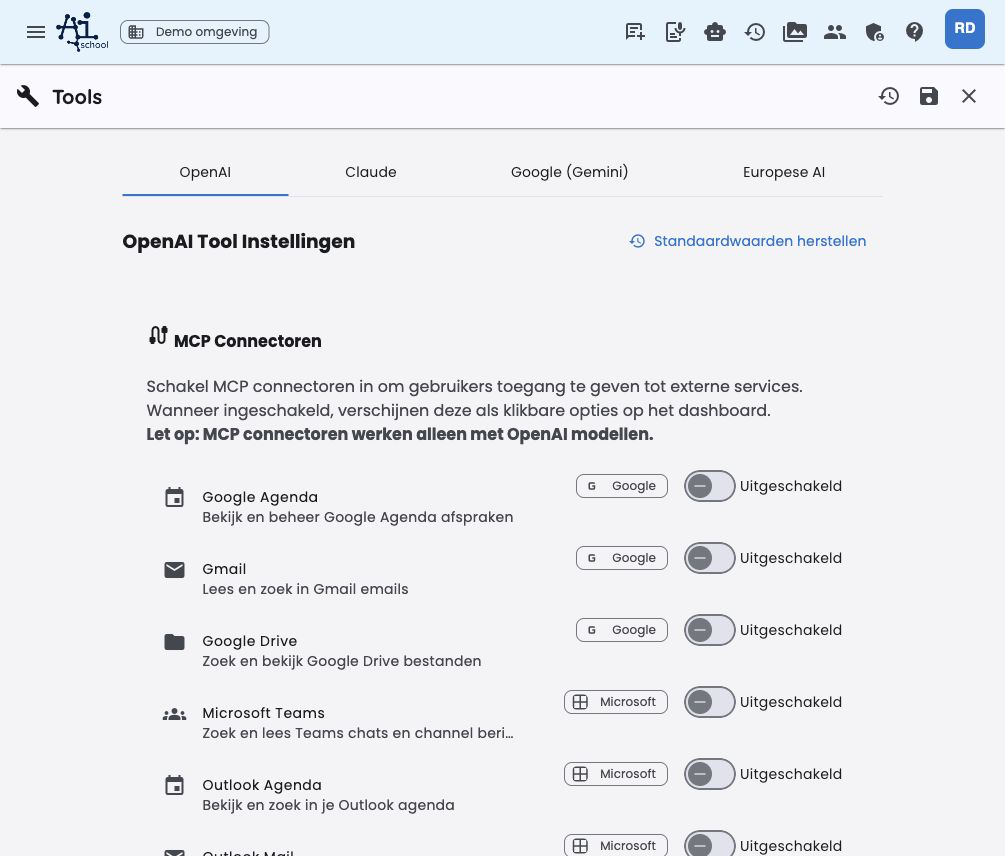Open the admin shield icon
Viewport: 1005px width, 856px height.
[x=874, y=31]
